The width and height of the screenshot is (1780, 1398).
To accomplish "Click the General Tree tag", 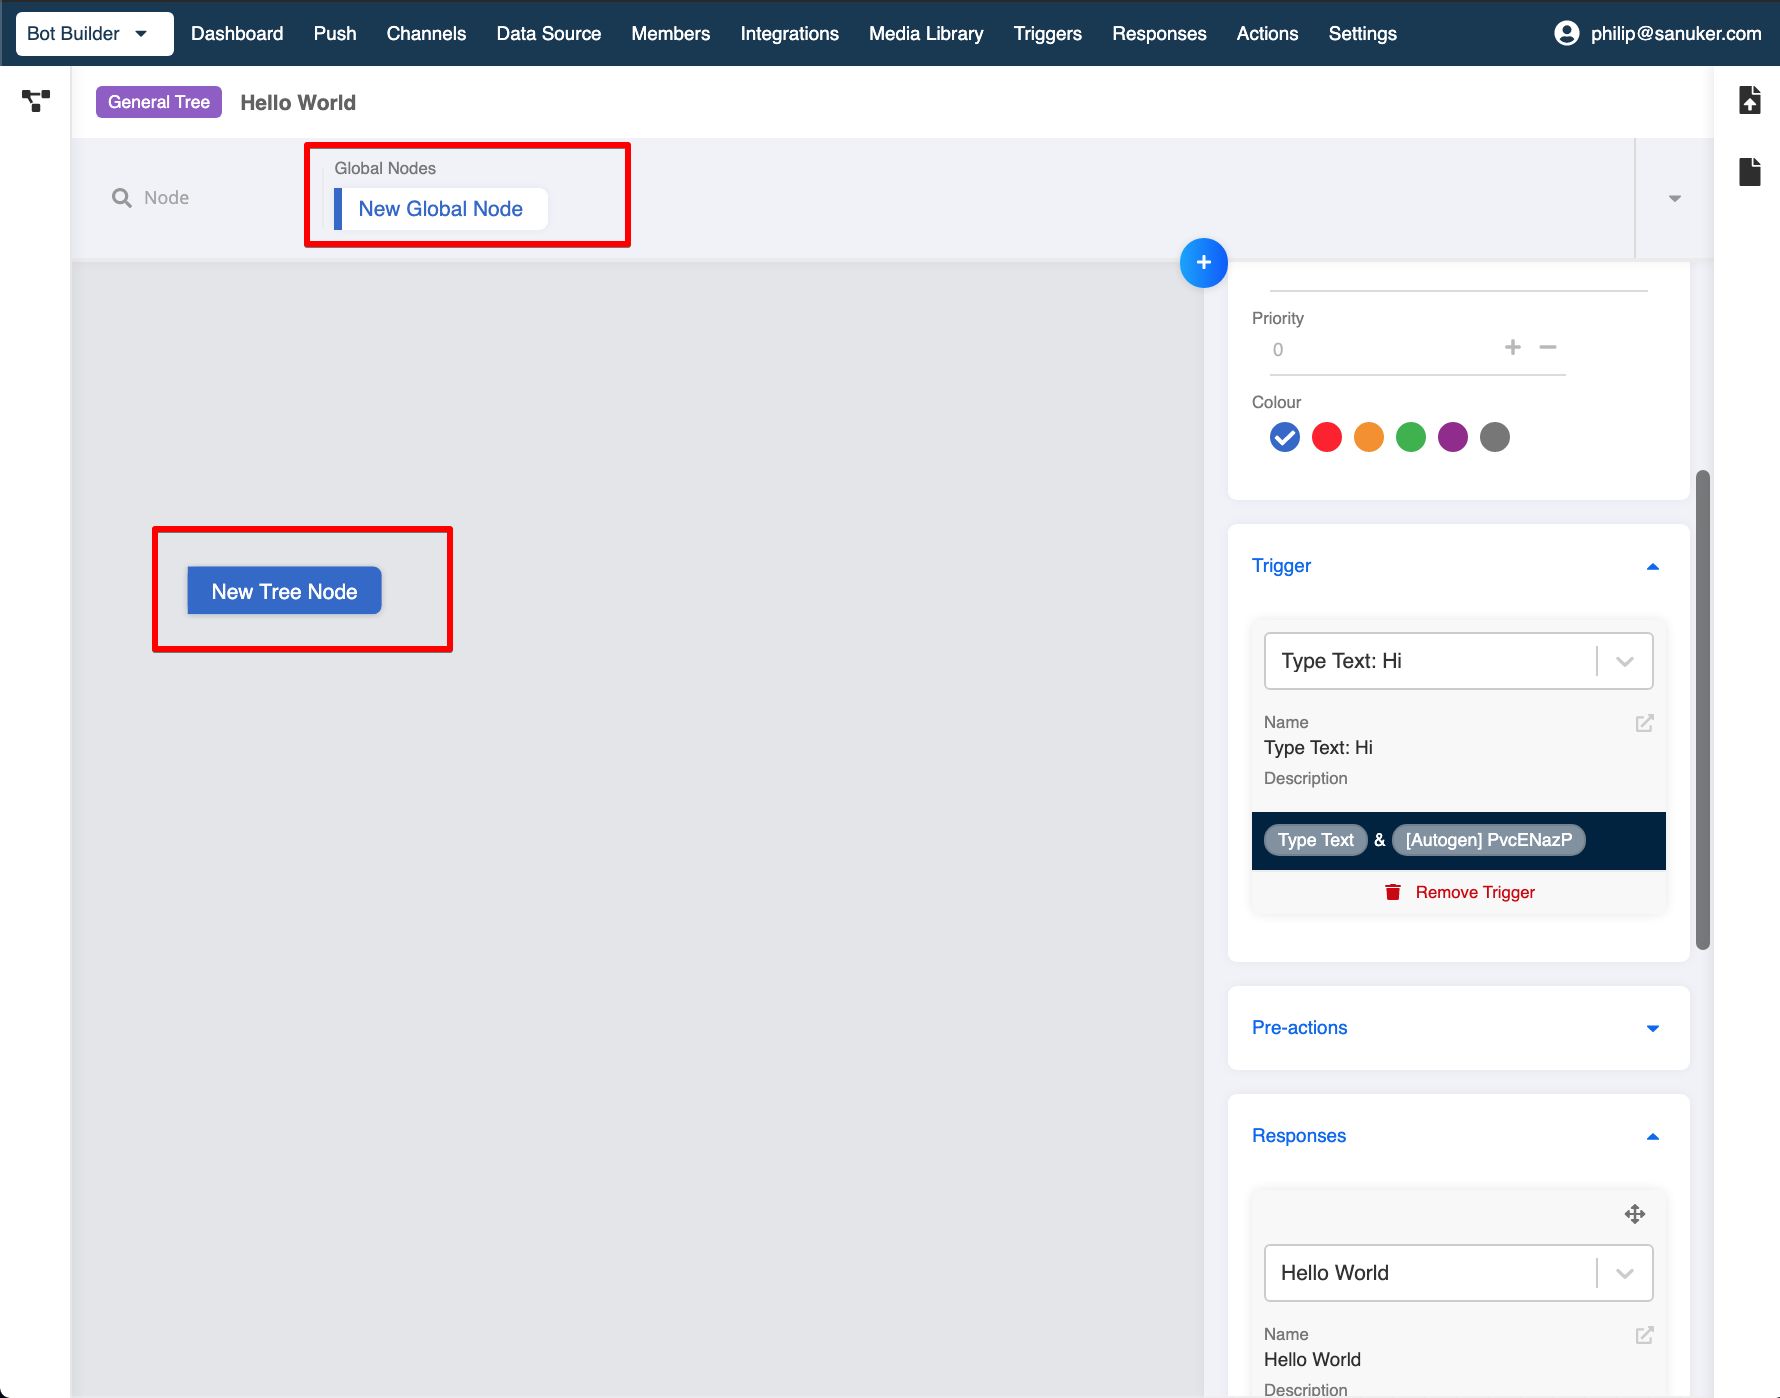I will click(x=159, y=102).
